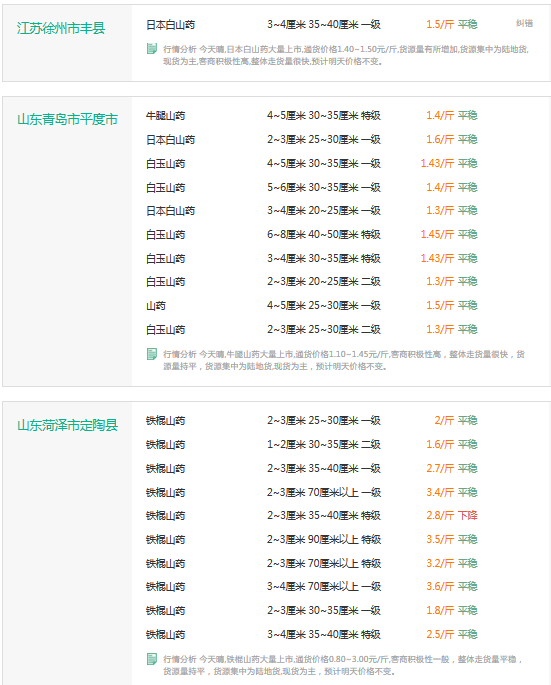
Task: Click the plain 山药 product name
Action: (156, 305)
